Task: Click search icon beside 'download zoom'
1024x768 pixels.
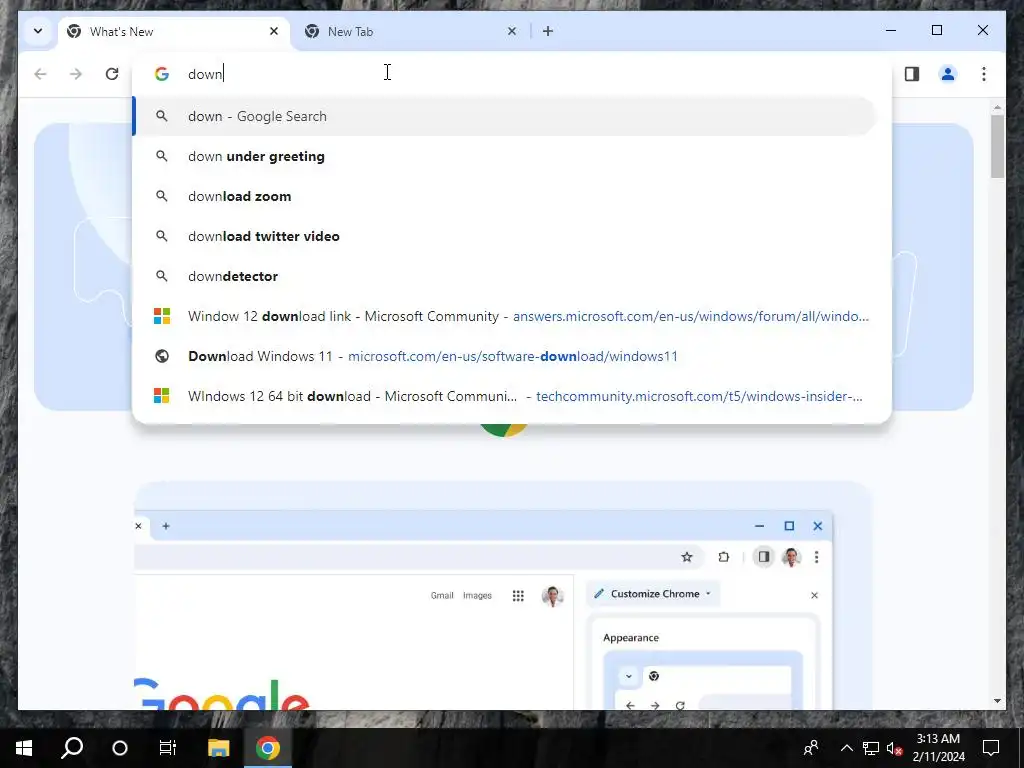Action: 162,196
